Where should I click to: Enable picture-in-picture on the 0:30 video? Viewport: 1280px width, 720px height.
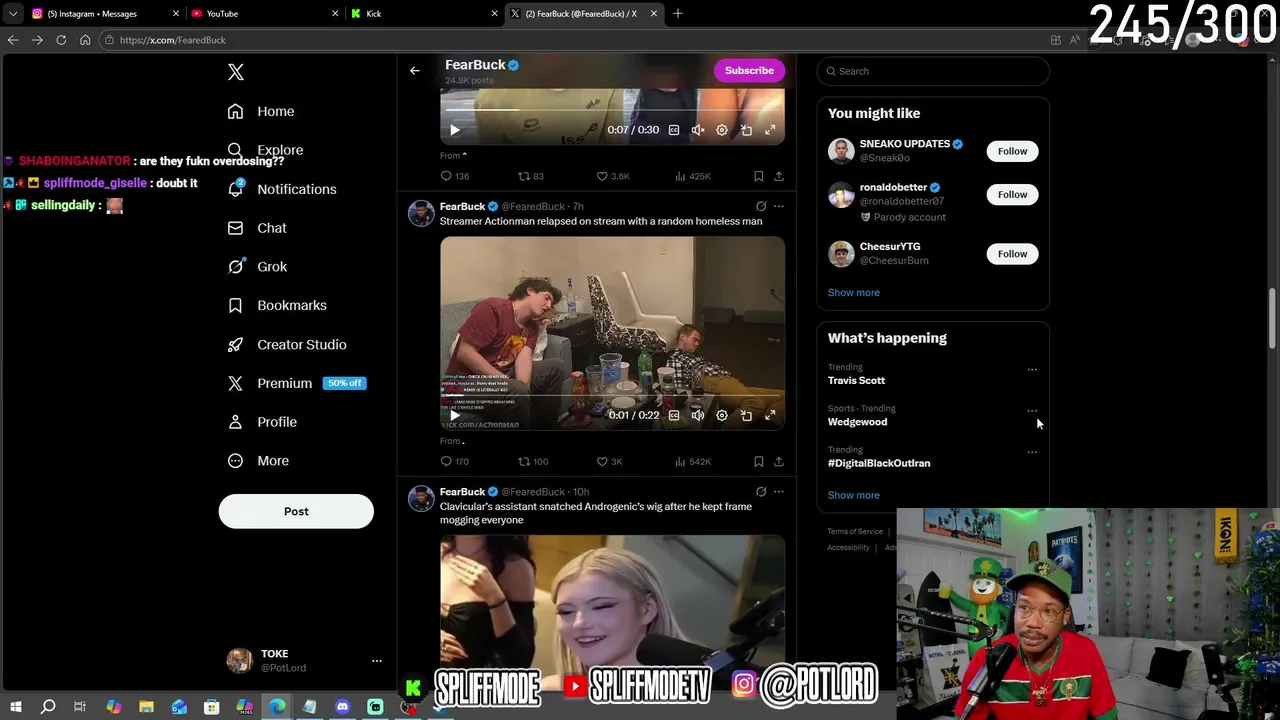[x=746, y=130]
